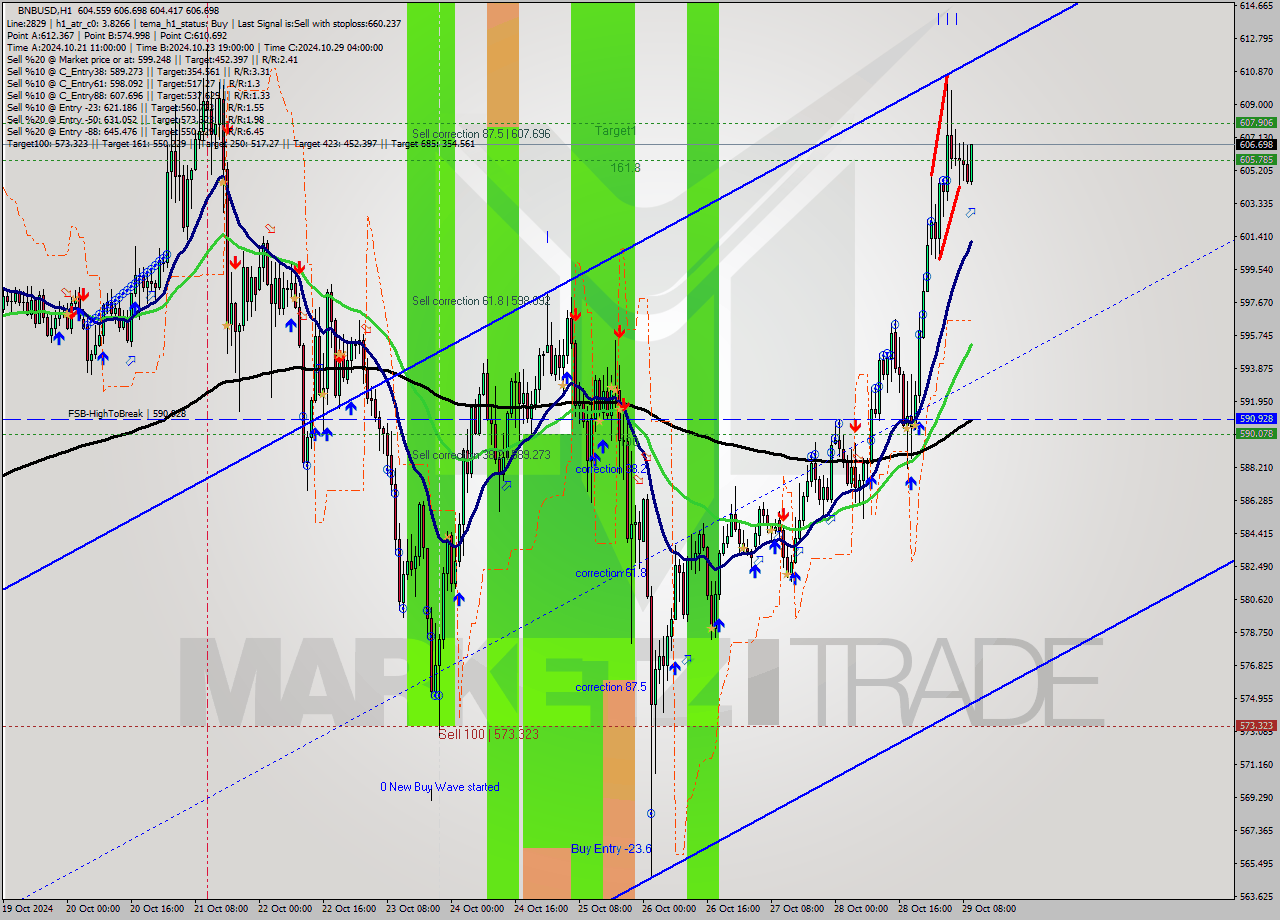Viewport: 1280px width, 920px height.
Task: Click the 'Sell %20 @ Entry -88: 645.476' line
Action: [x=135, y=131]
